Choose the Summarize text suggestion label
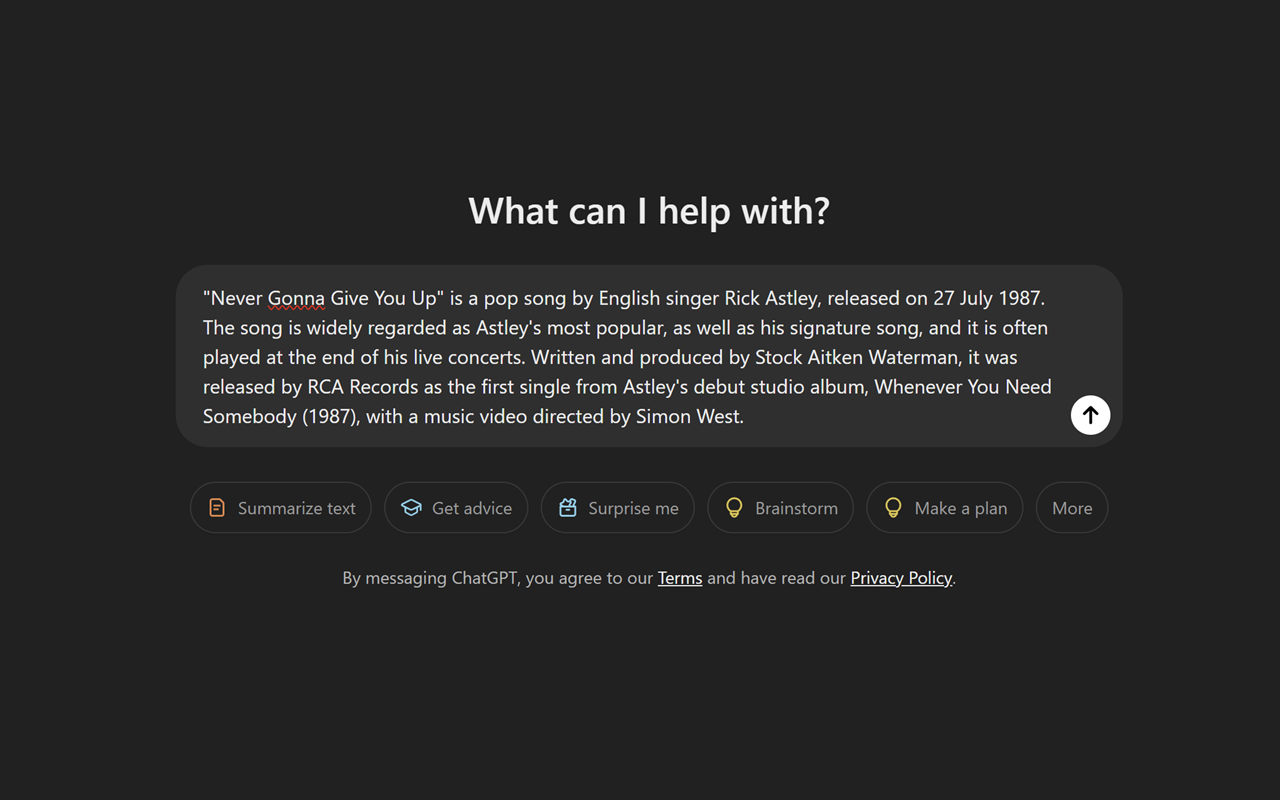1280x800 pixels. 296,508
